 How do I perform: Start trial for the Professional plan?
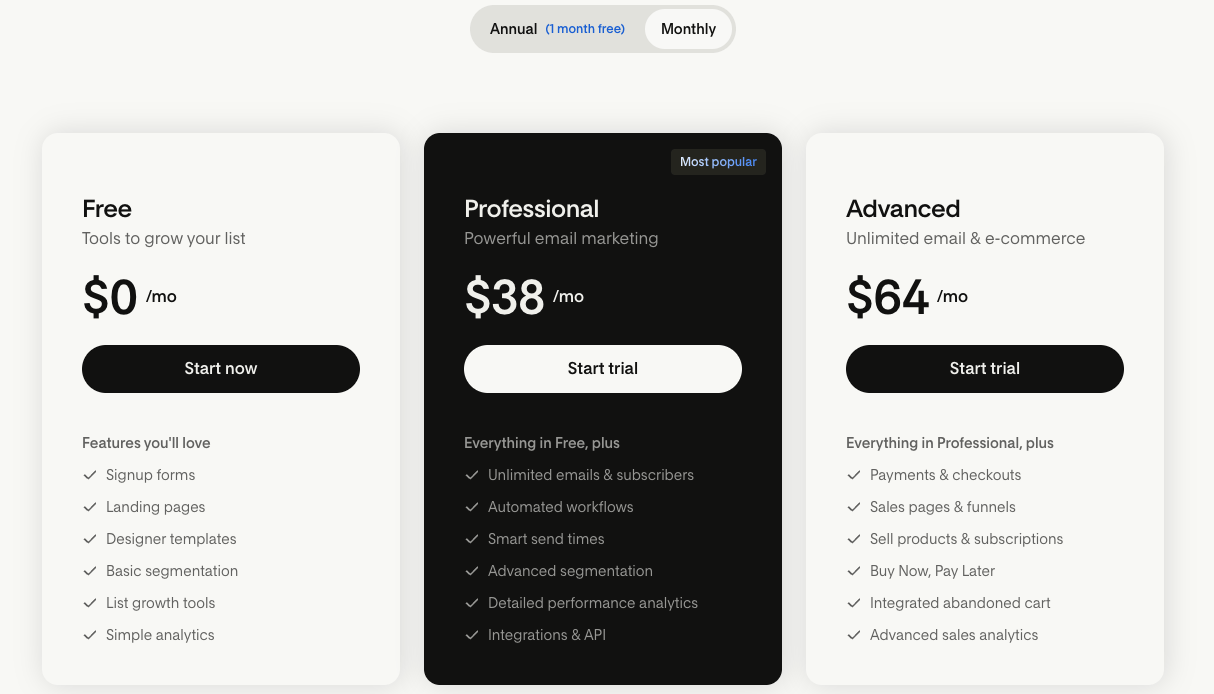pos(603,369)
